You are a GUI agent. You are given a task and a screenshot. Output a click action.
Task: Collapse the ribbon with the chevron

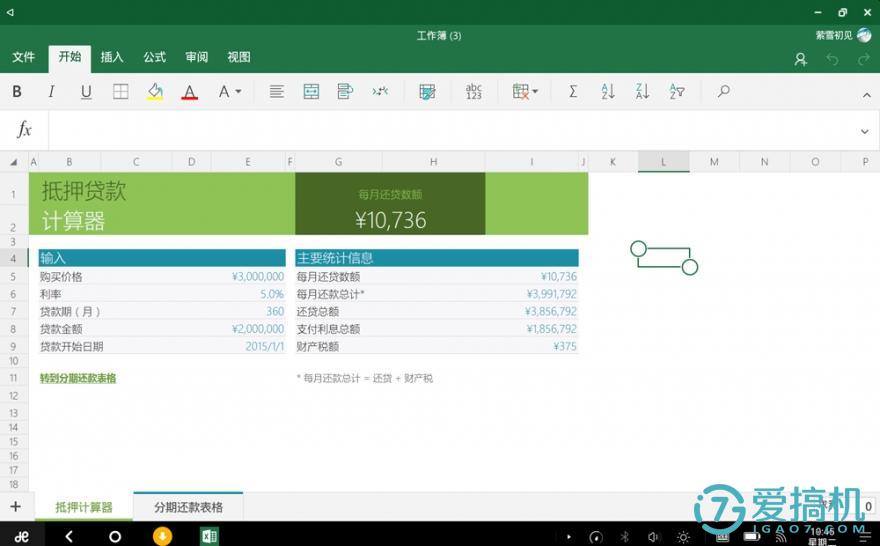click(x=867, y=95)
